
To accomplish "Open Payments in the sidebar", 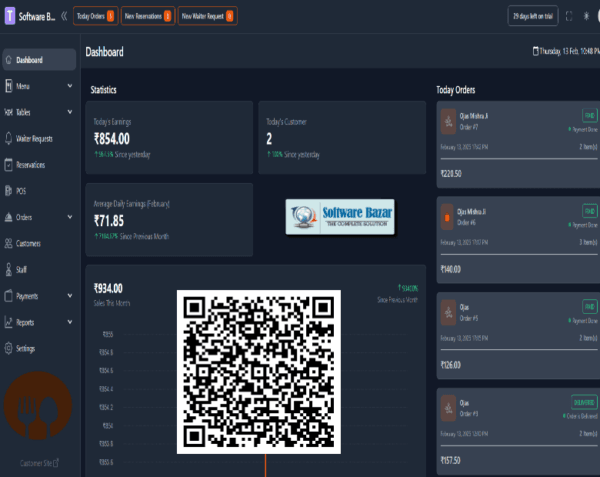I will 39,296.
